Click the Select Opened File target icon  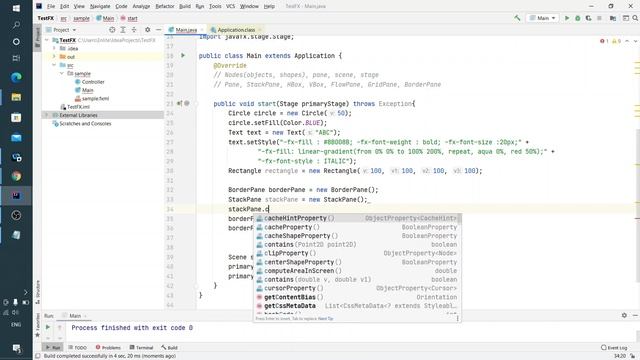pos(112,30)
